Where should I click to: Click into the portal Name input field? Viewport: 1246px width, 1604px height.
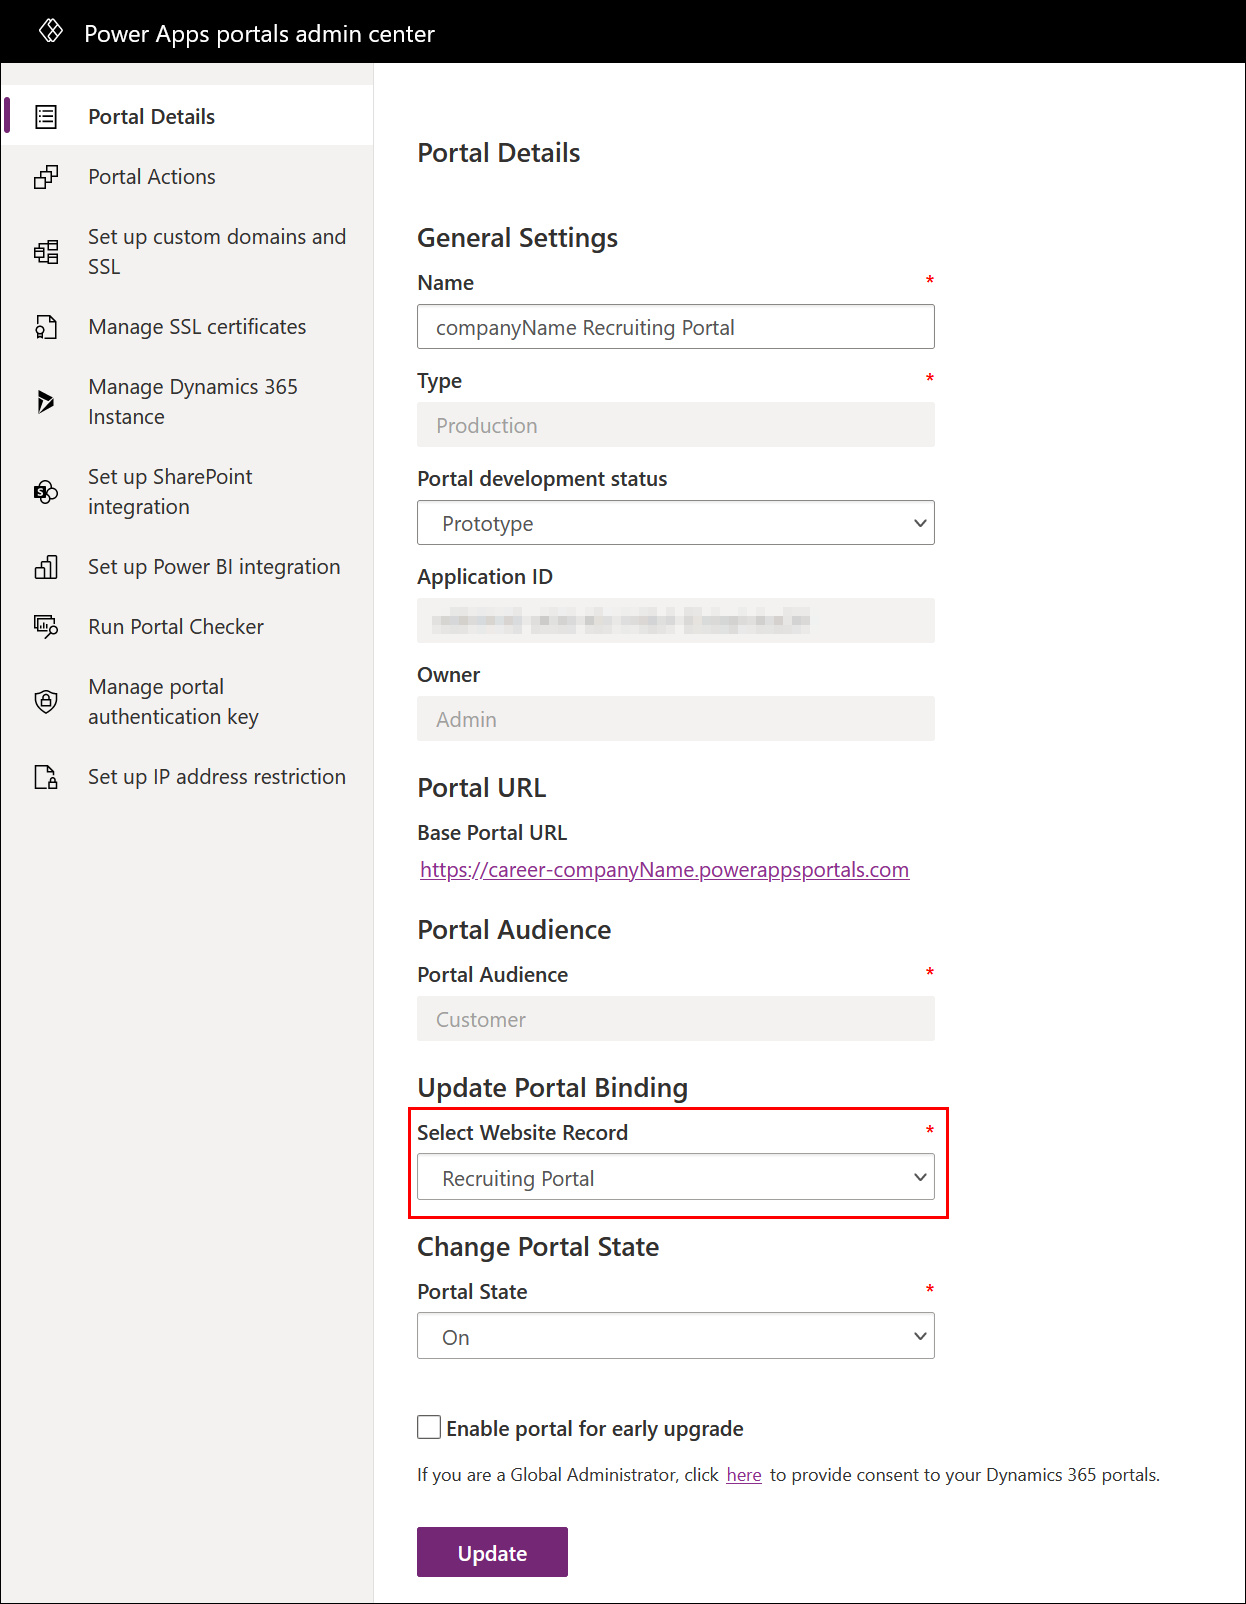[676, 327]
